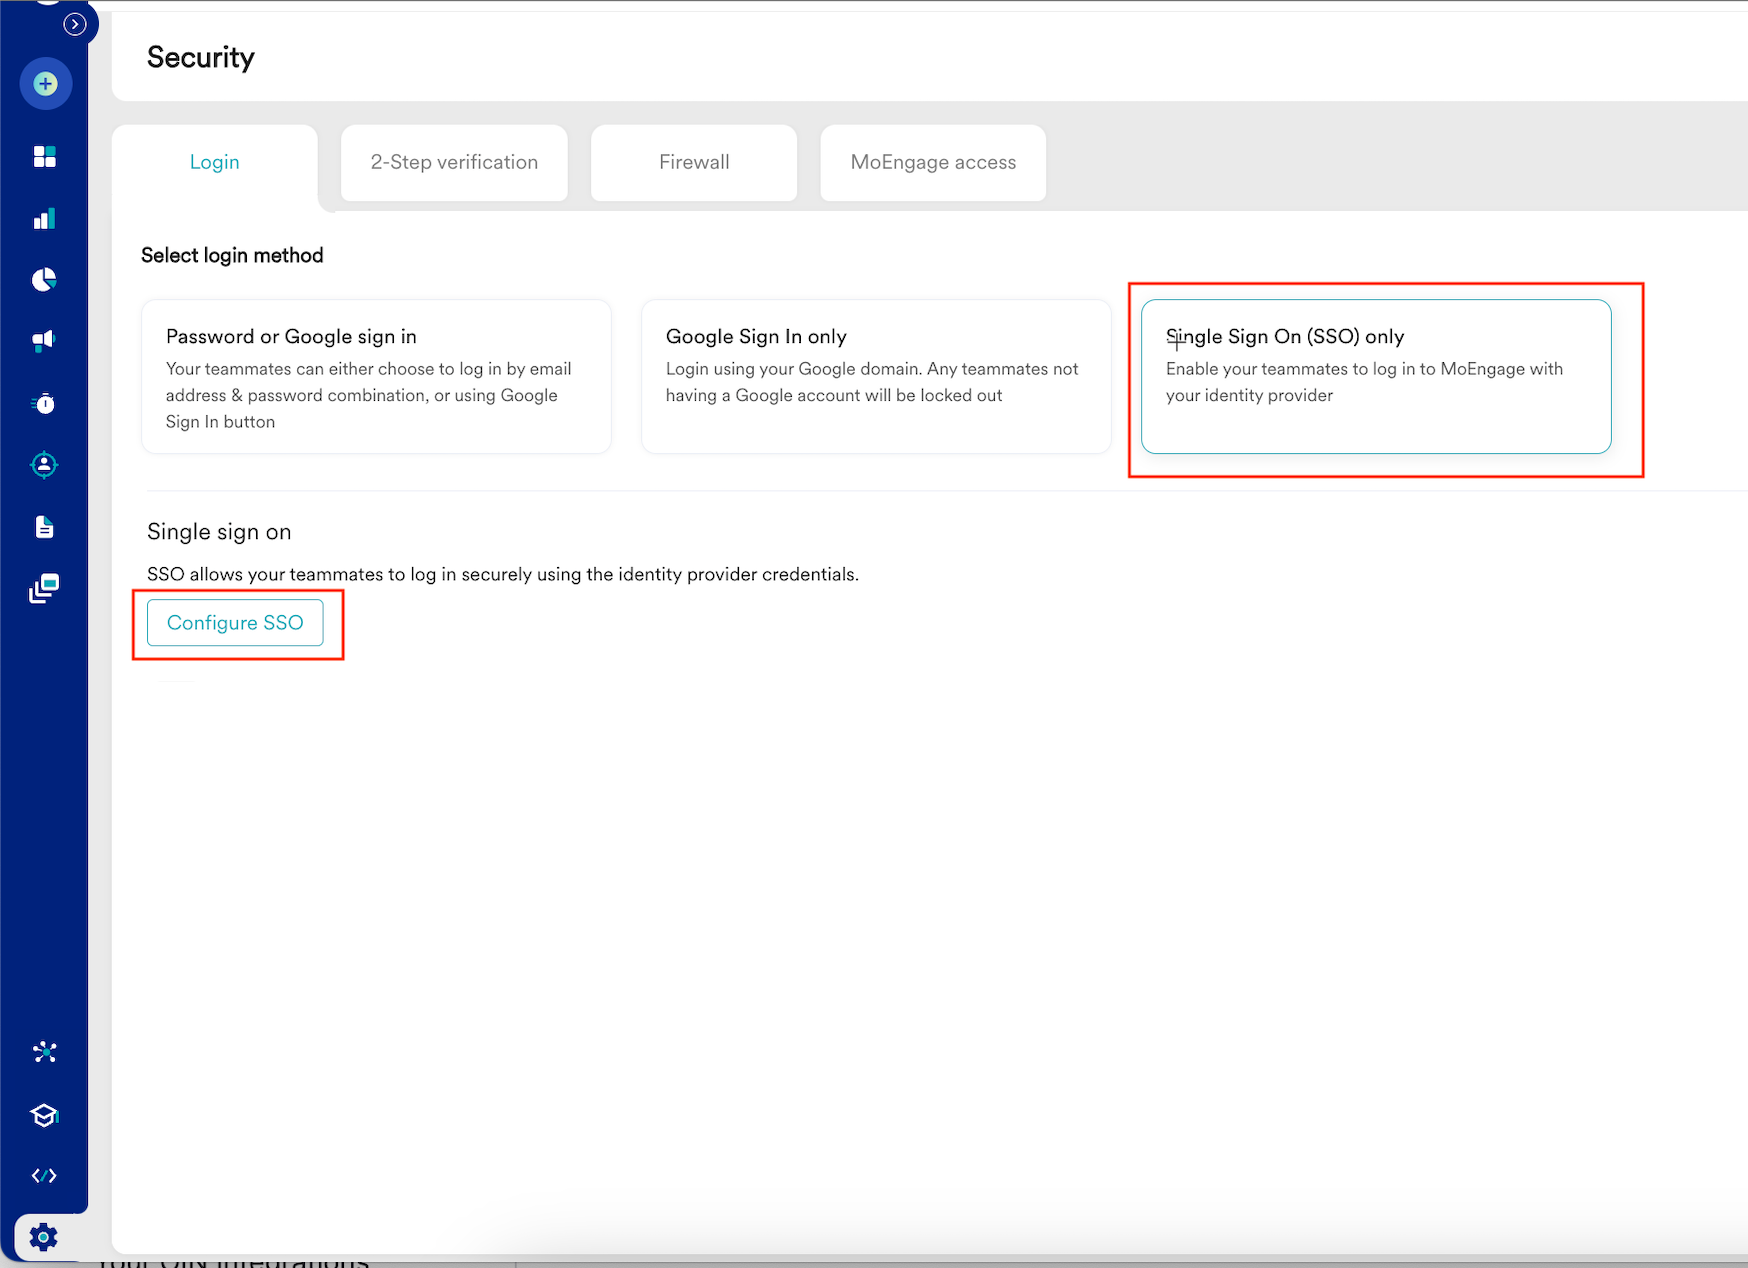Select Google Sign In only method
The image size is (1748, 1268).
point(875,377)
